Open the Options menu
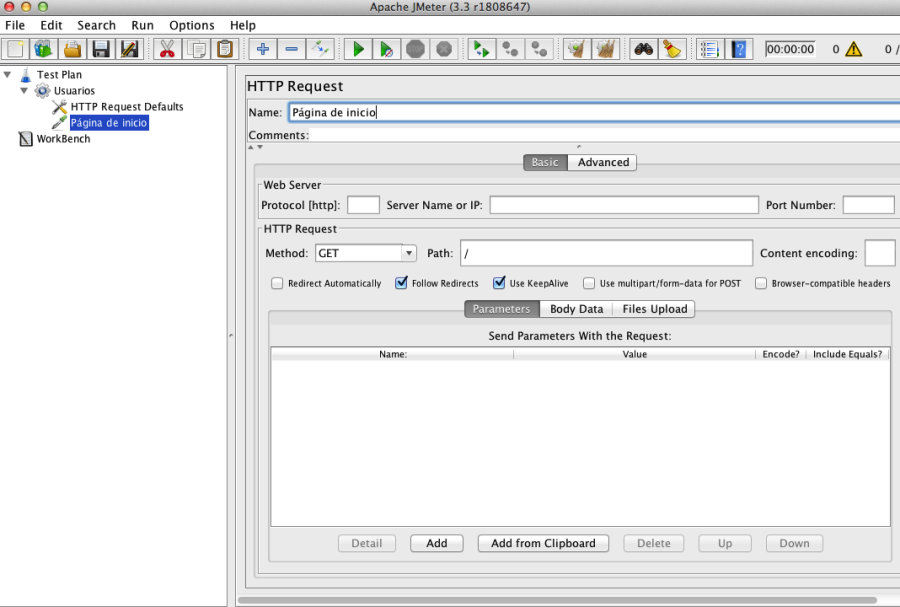This screenshot has width=900, height=607. (x=191, y=25)
